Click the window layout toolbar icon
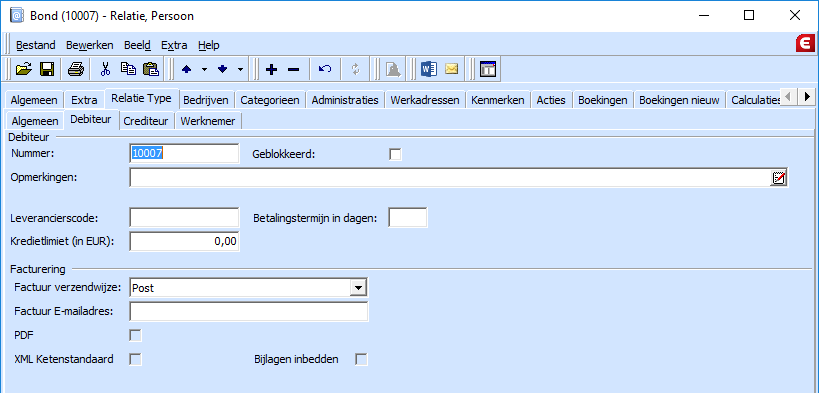Viewport: 819px width, 393px height. (488, 69)
